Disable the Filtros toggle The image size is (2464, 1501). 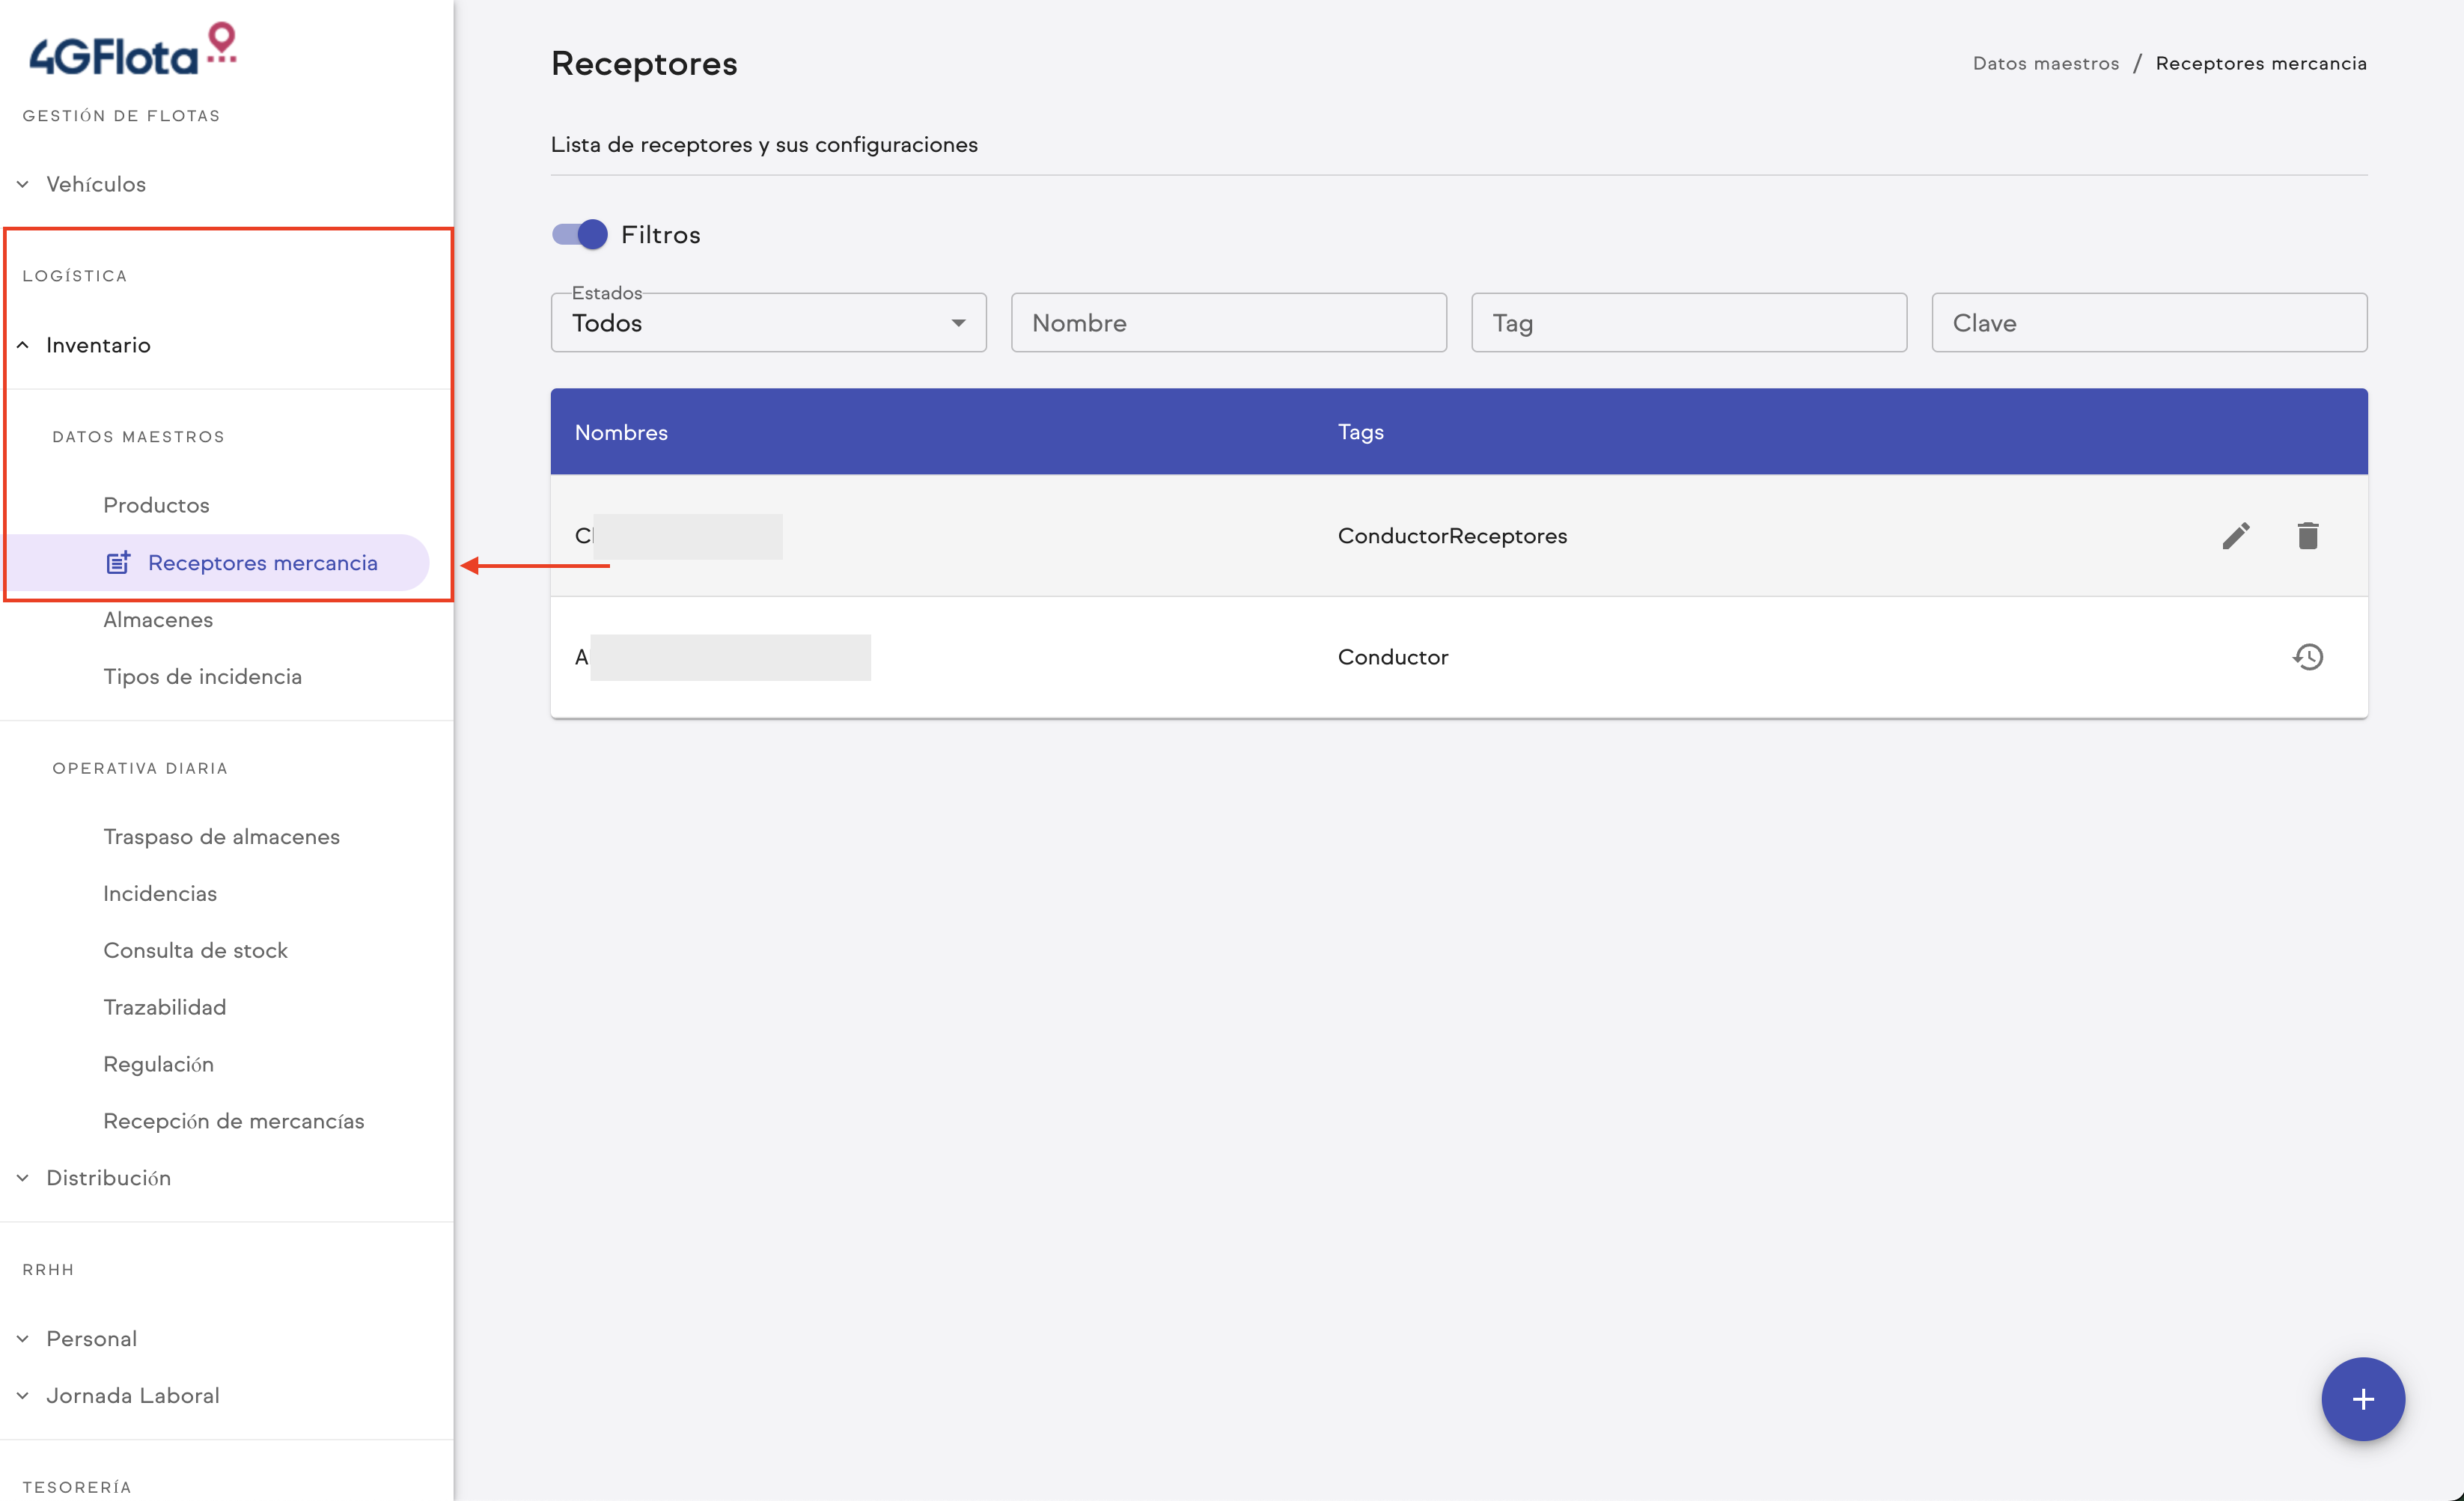(578, 234)
